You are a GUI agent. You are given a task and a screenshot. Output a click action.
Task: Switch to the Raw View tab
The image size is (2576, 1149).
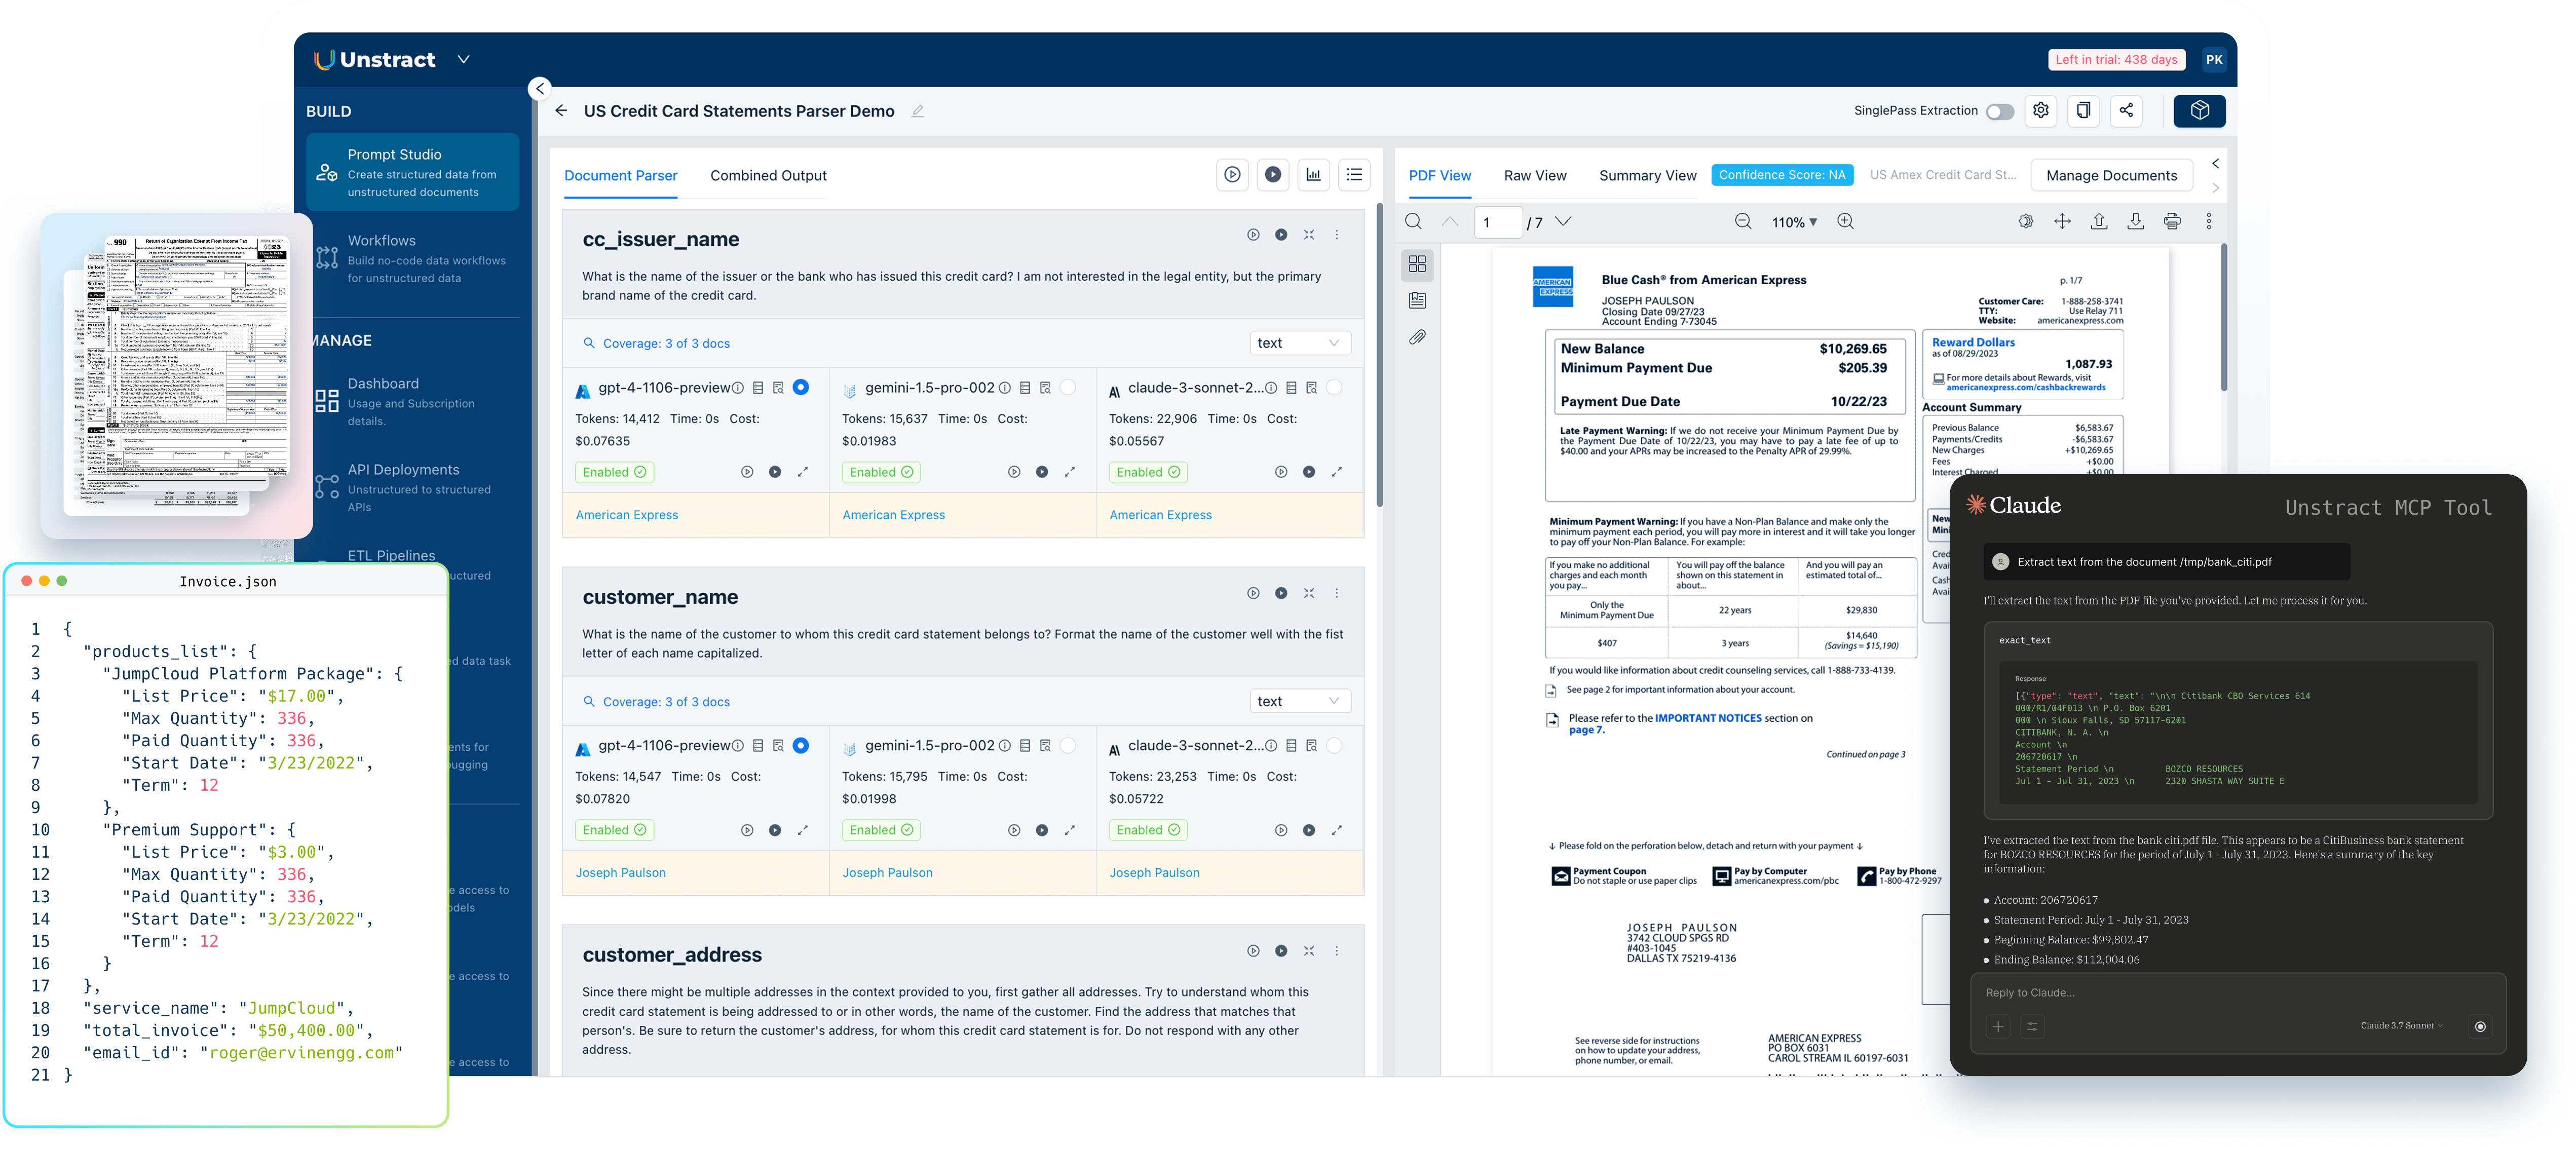(1534, 176)
